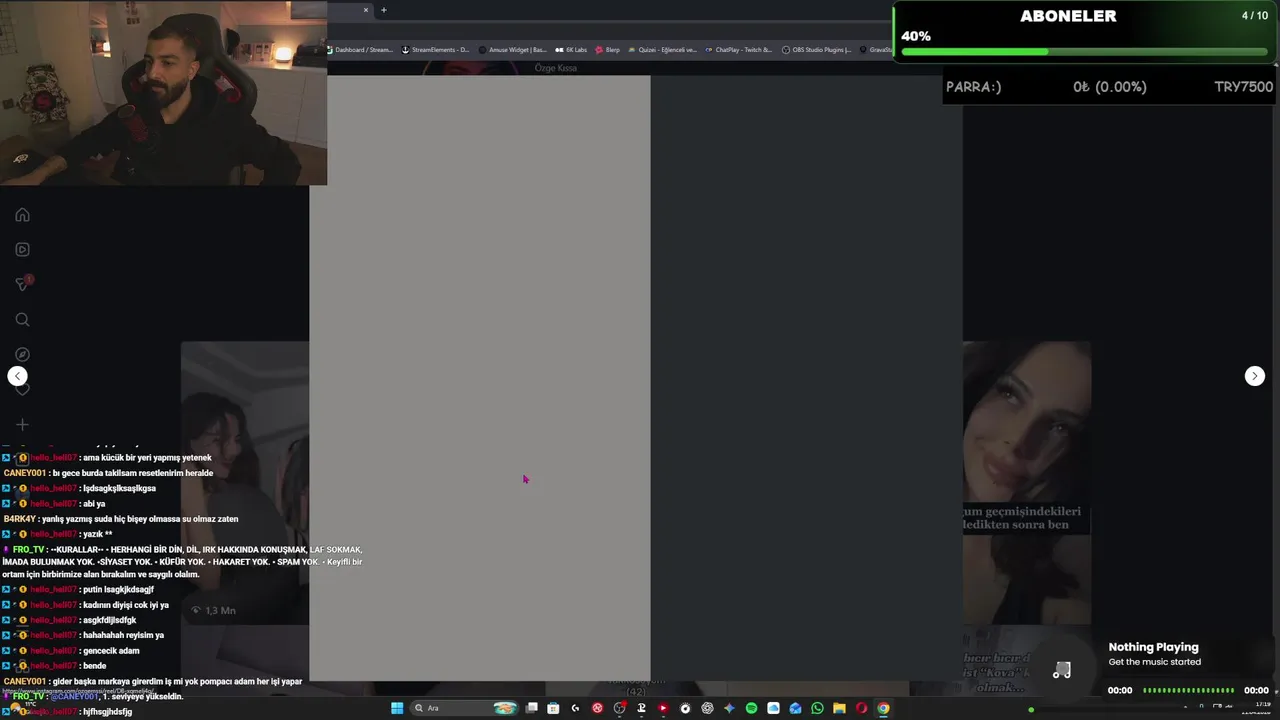Viewport: 1280px width, 720px height.
Task: Open Dashboard / Stream bookmark
Action: pos(359,50)
